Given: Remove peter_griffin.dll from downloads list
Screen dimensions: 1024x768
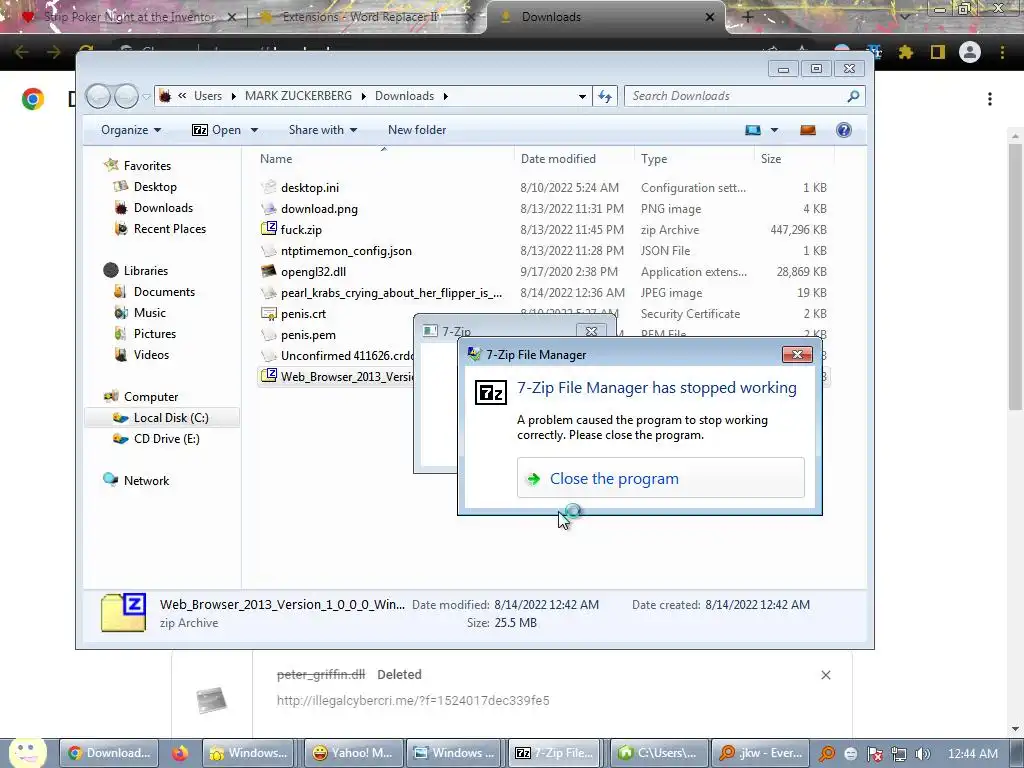Looking at the screenshot, I should [825, 675].
